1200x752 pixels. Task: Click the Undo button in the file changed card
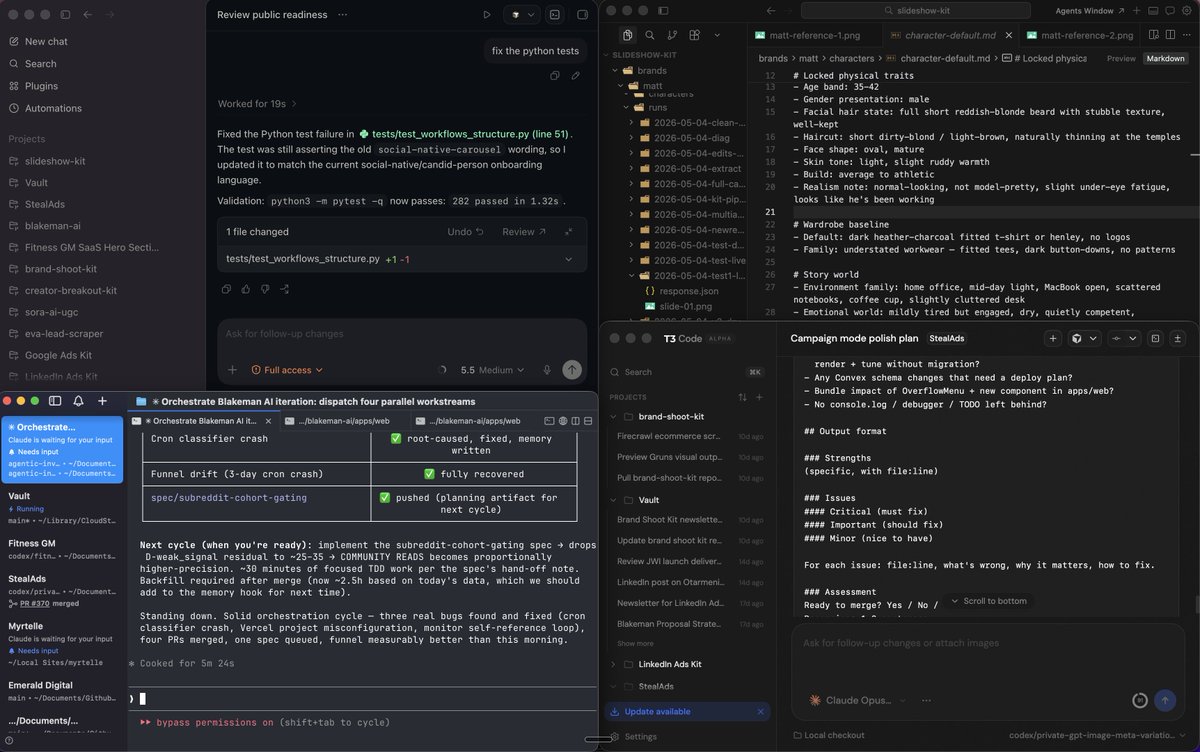(x=465, y=232)
